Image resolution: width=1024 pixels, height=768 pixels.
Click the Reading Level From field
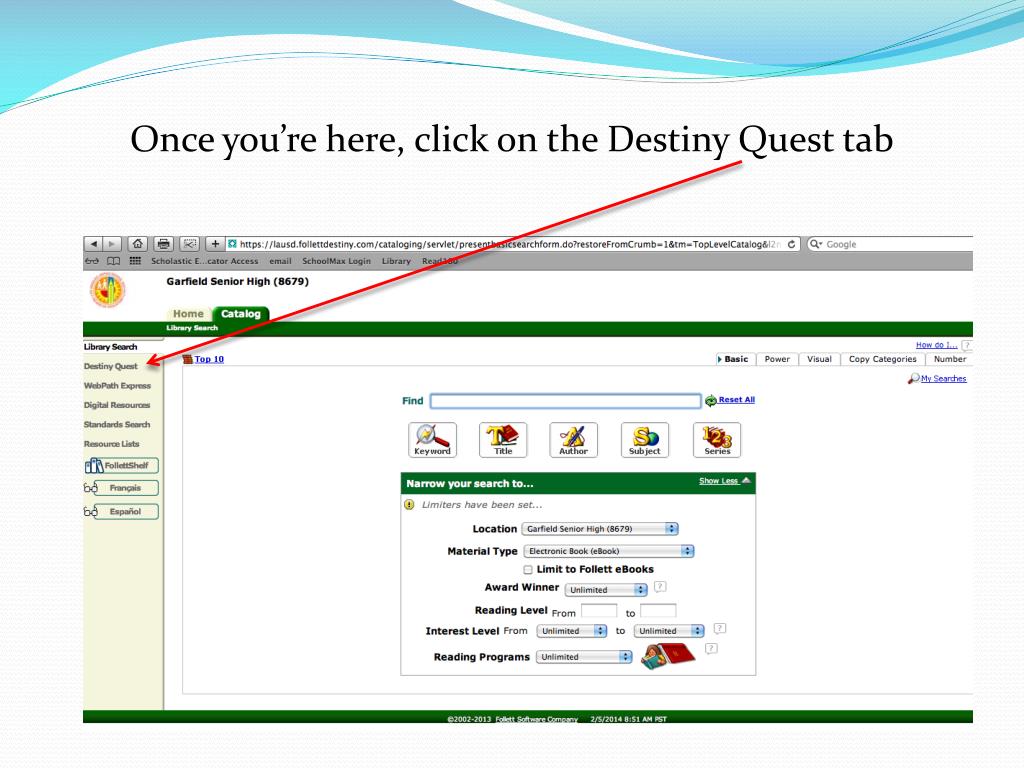[x=599, y=611]
